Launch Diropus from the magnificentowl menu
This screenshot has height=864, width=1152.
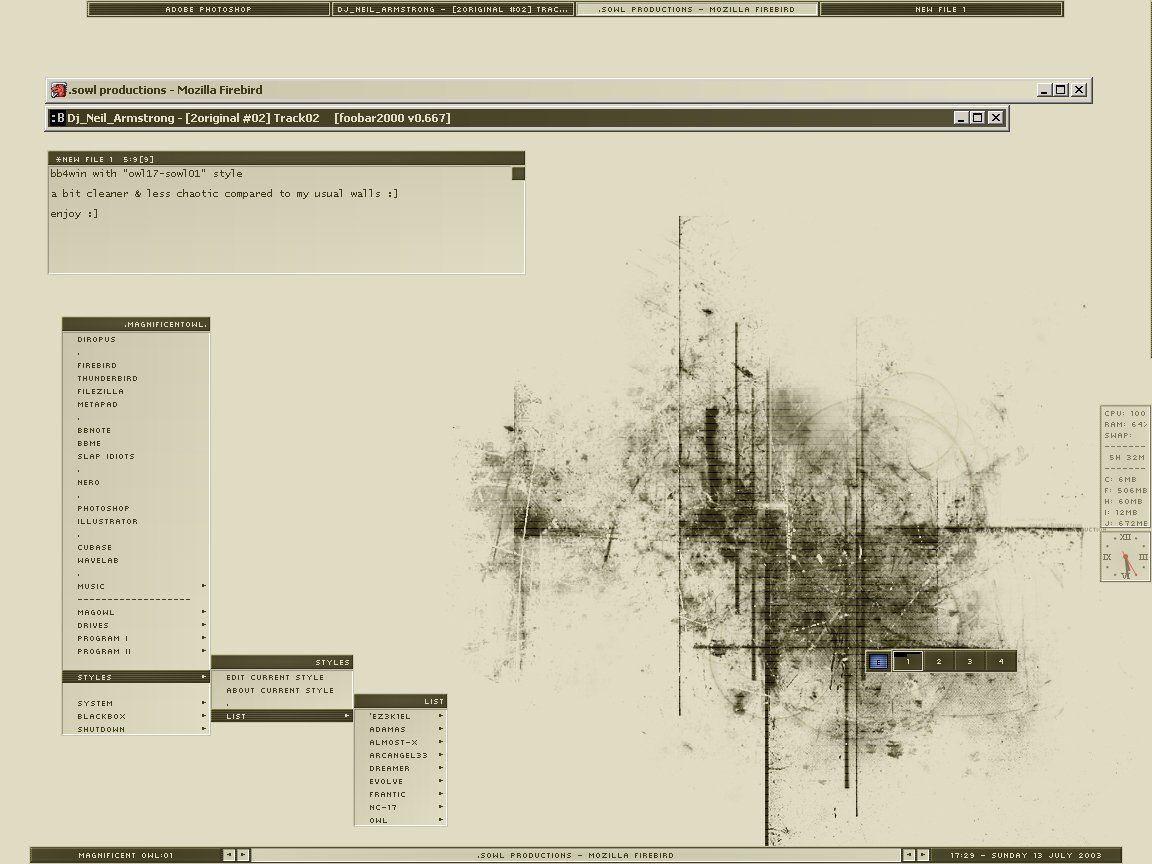pos(136,339)
